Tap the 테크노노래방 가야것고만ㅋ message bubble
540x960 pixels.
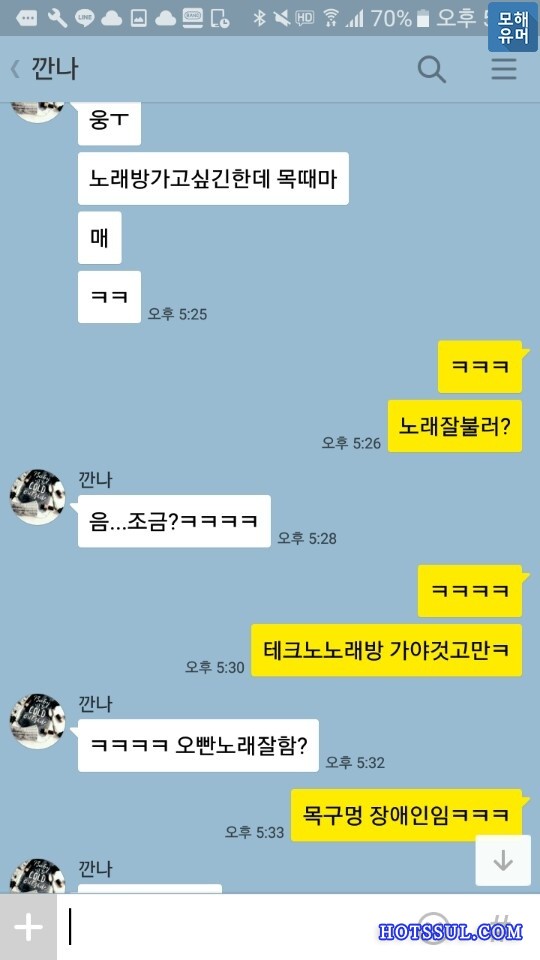pos(387,650)
